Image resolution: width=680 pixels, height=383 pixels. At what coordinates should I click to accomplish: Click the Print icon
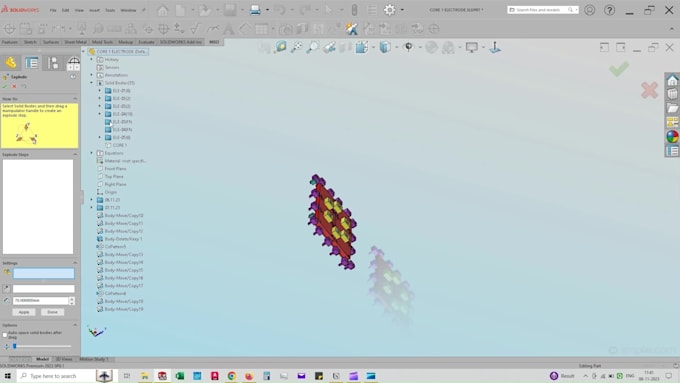[255, 10]
